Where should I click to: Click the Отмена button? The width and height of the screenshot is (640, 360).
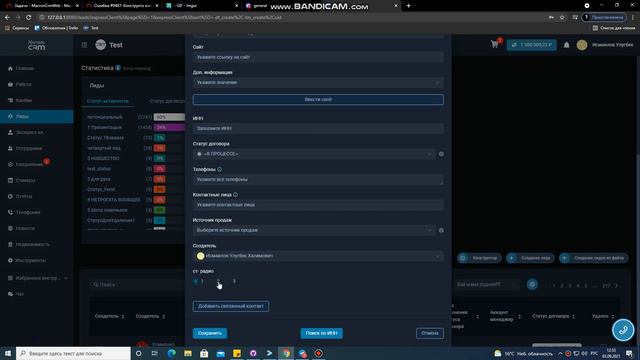tap(430, 333)
